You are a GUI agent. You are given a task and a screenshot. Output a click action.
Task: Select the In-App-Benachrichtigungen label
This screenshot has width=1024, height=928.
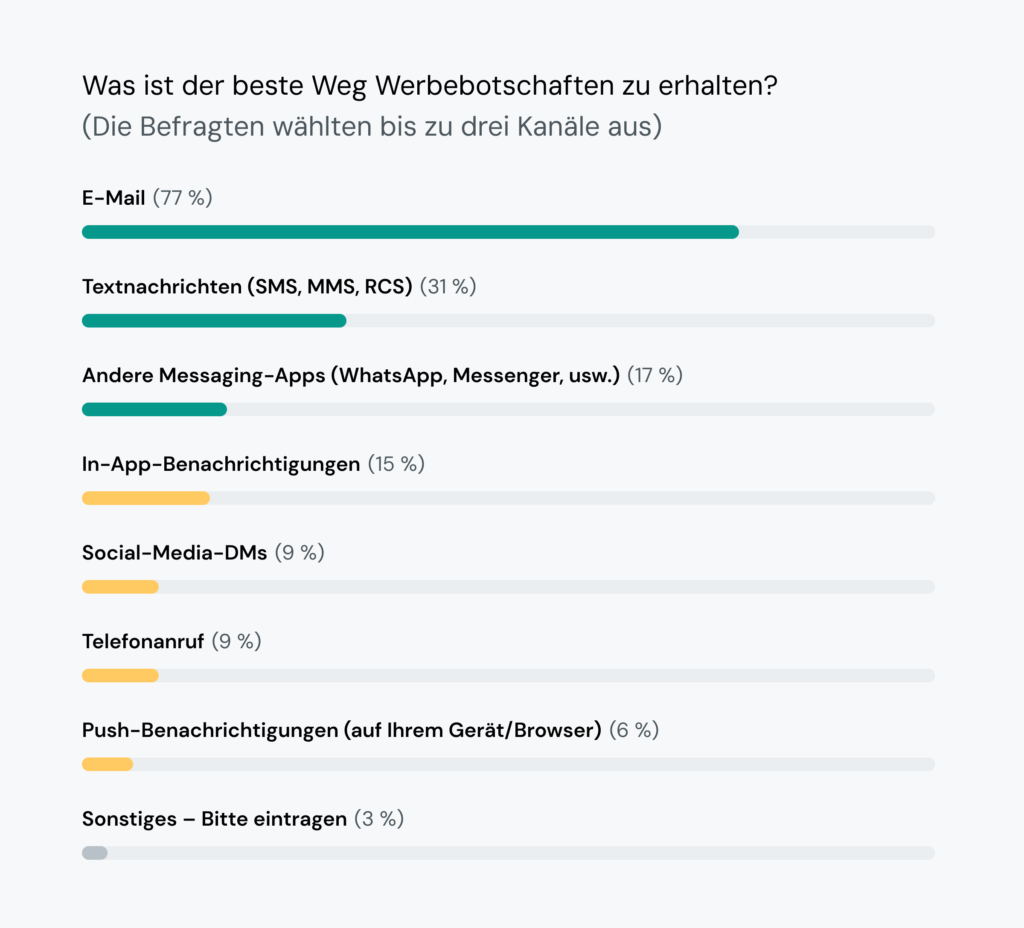pyautogui.click(x=221, y=464)
